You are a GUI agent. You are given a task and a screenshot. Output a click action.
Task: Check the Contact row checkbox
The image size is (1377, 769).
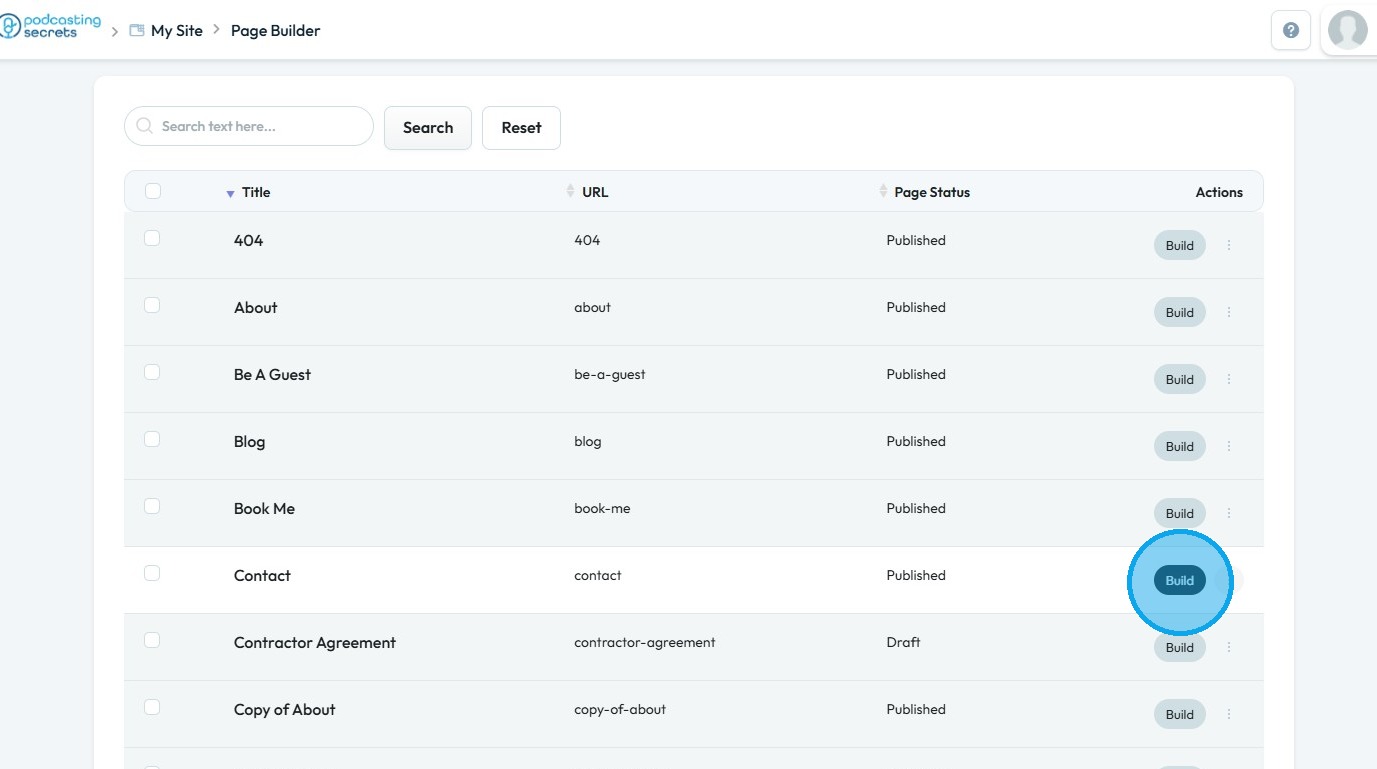[152, 573]
